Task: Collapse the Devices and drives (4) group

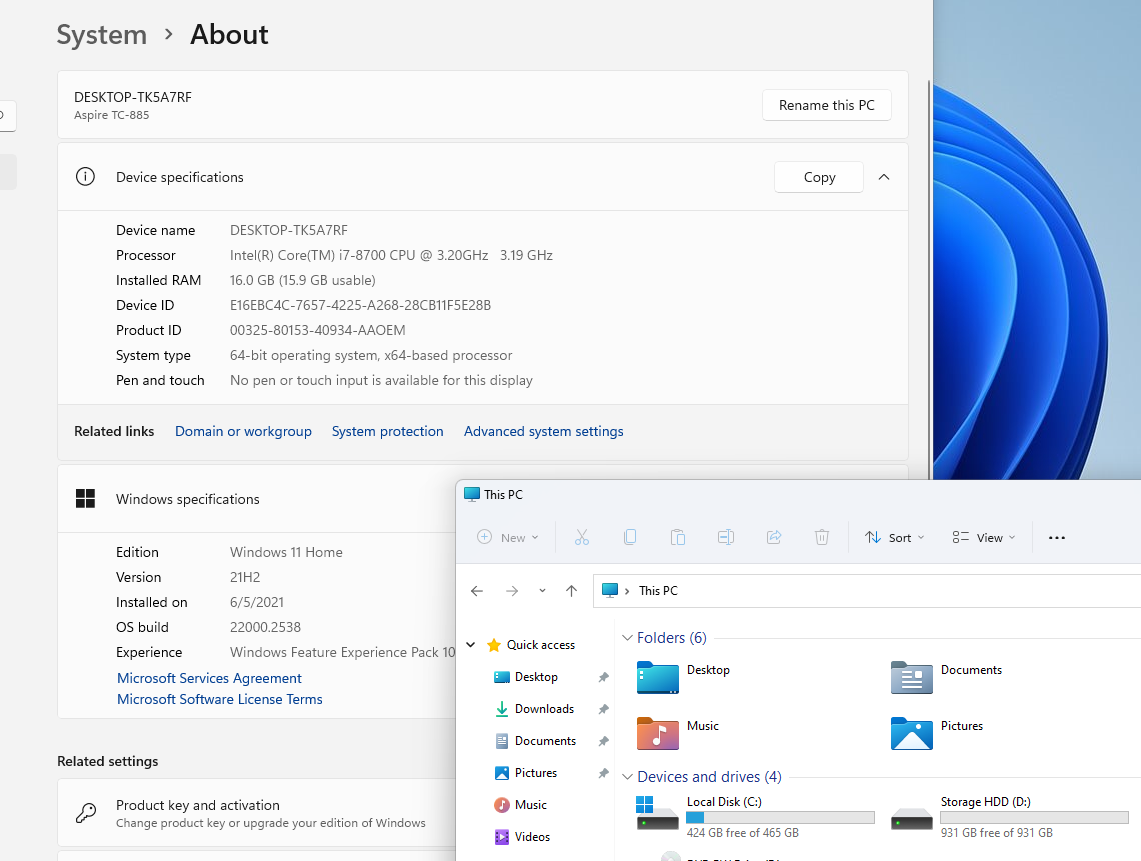Action: [x=627, y=777]
